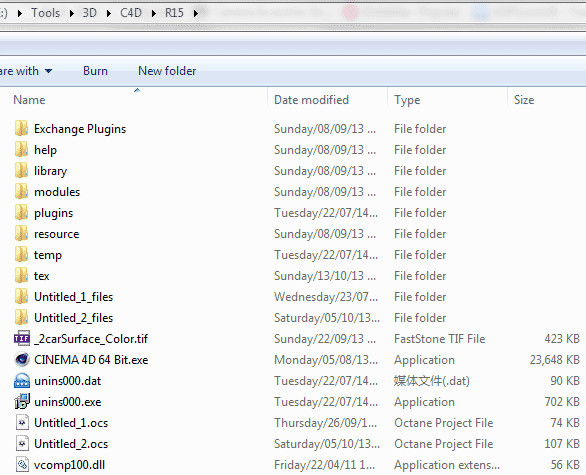The width and height of the screenshot is (586, 475).
Task: Click the Untitled_1.ocs Octane file icon
Action: [x=22, y=423]
